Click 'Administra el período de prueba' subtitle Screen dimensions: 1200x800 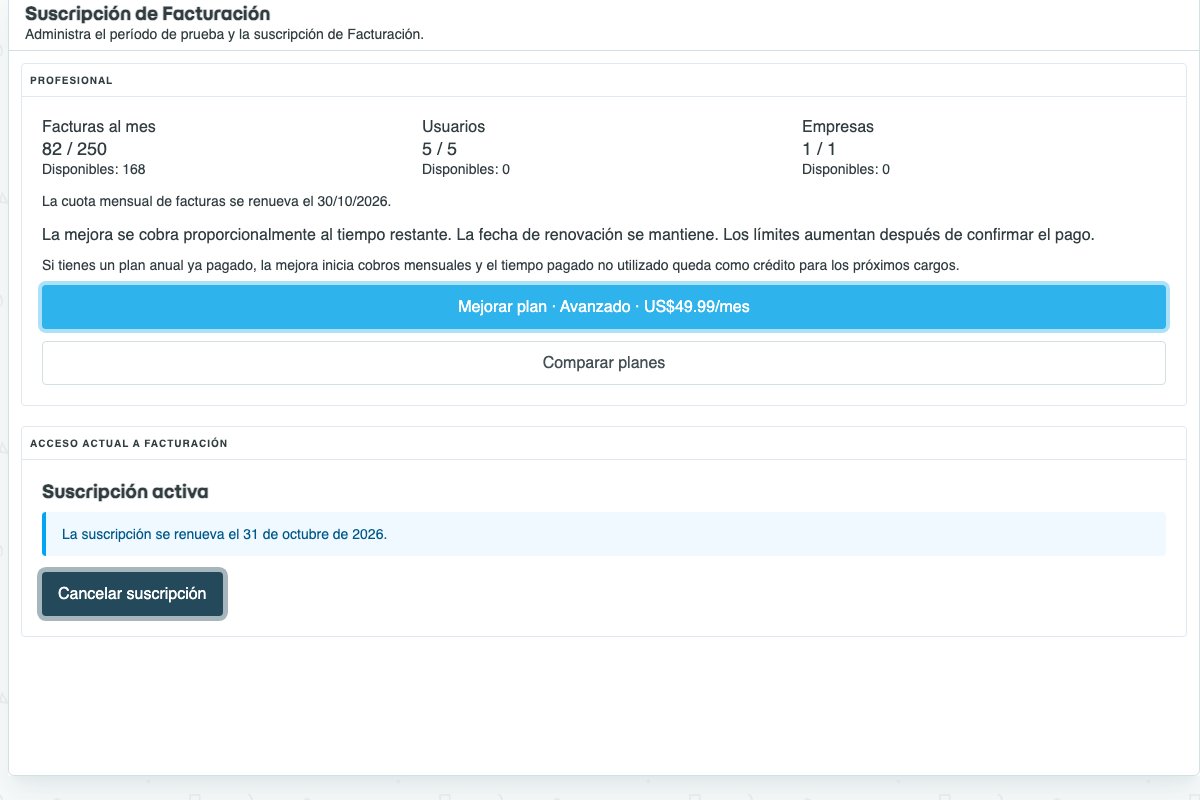224,34
